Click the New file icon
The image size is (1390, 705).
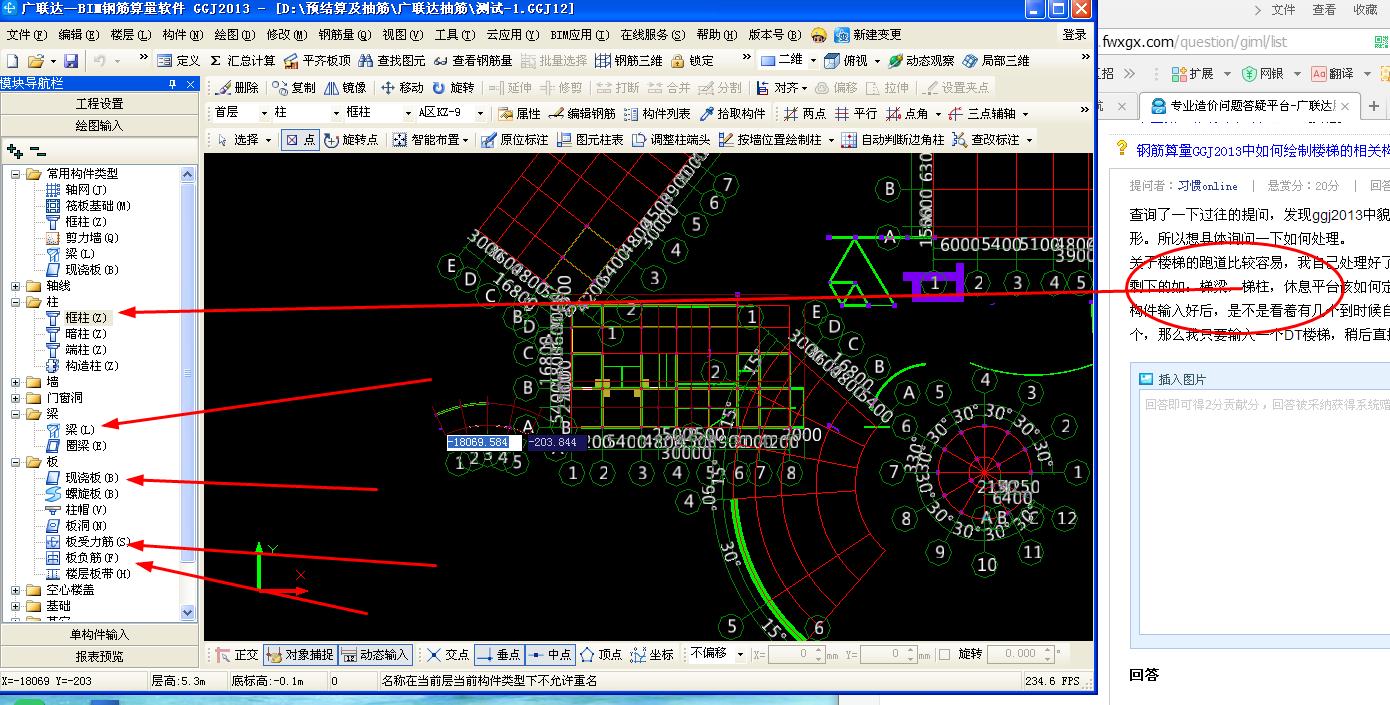[x=13, y=61]
